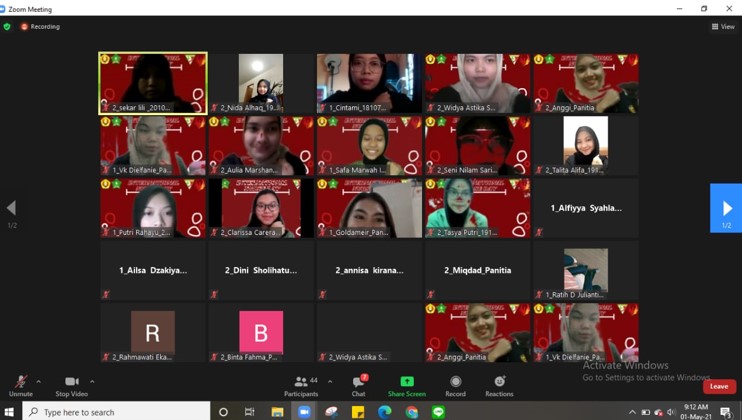
Task: Unmute the microphone
Action: click(20, 382)
